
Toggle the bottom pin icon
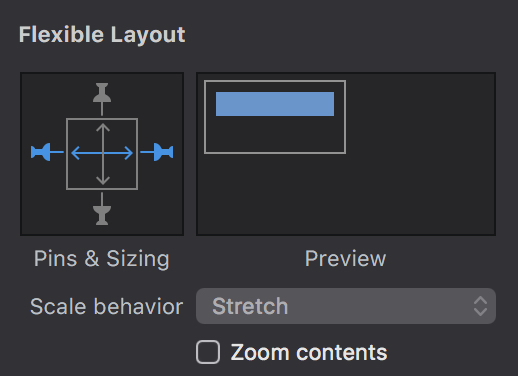[102, 209]
